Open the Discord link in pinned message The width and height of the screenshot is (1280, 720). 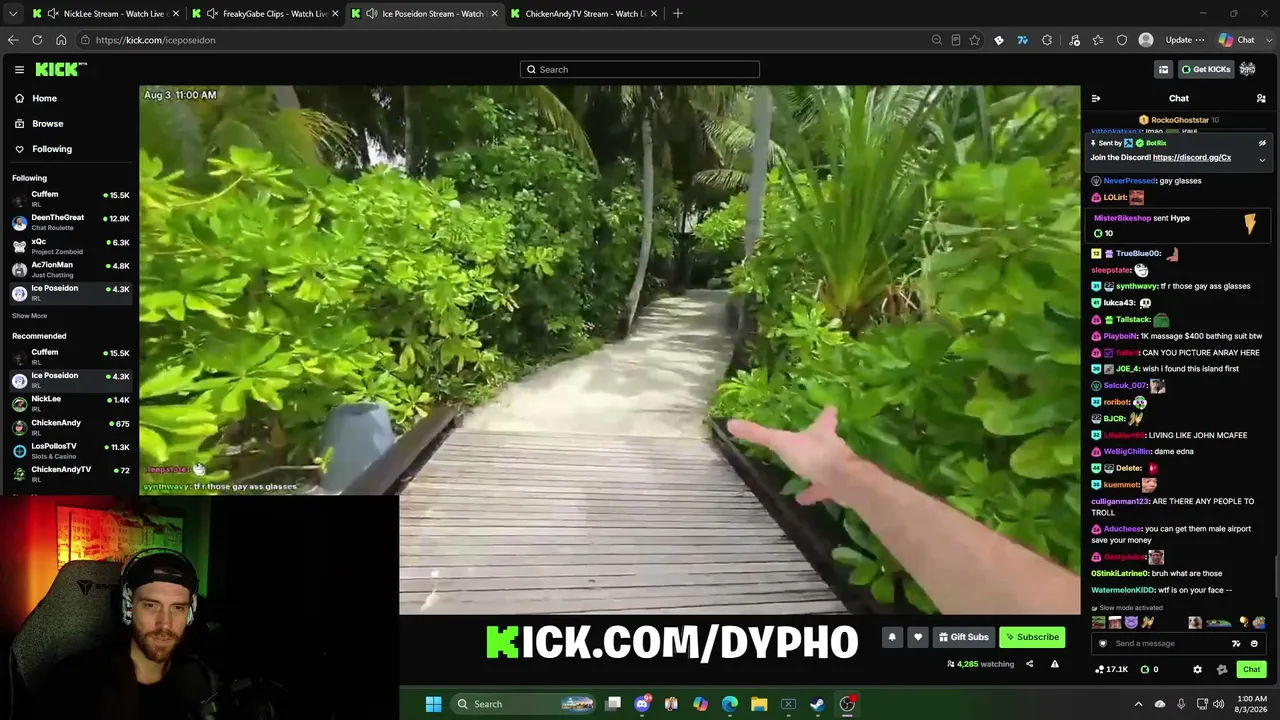point(1192,158)
